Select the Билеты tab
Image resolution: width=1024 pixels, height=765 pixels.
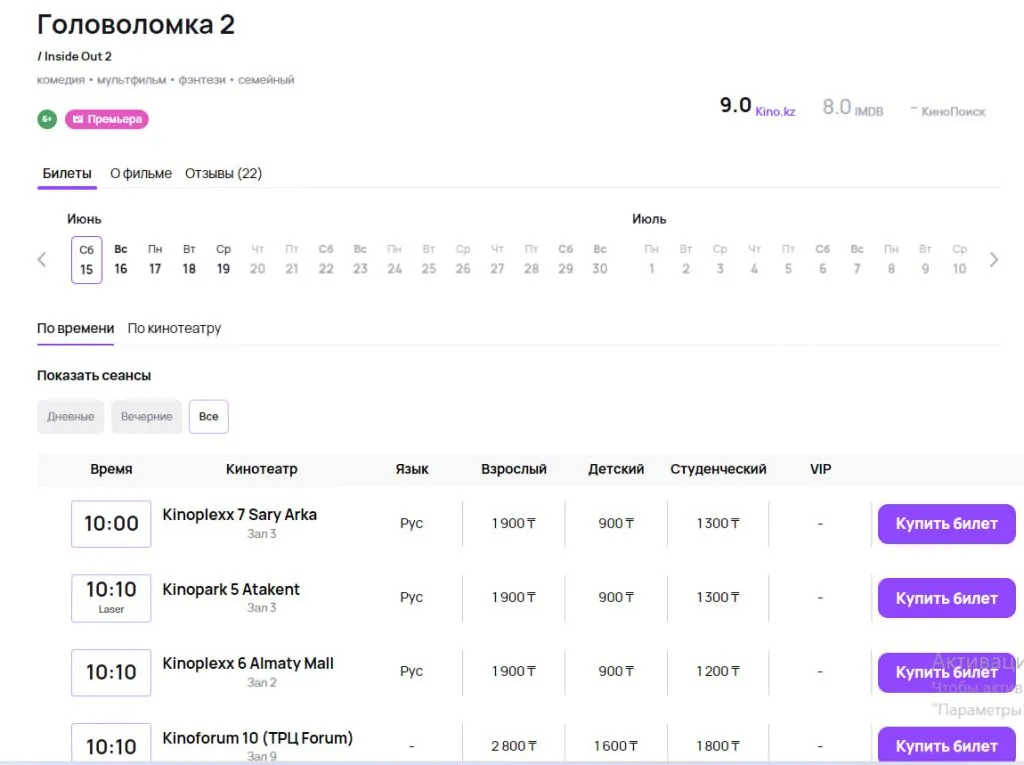(67, 173)
